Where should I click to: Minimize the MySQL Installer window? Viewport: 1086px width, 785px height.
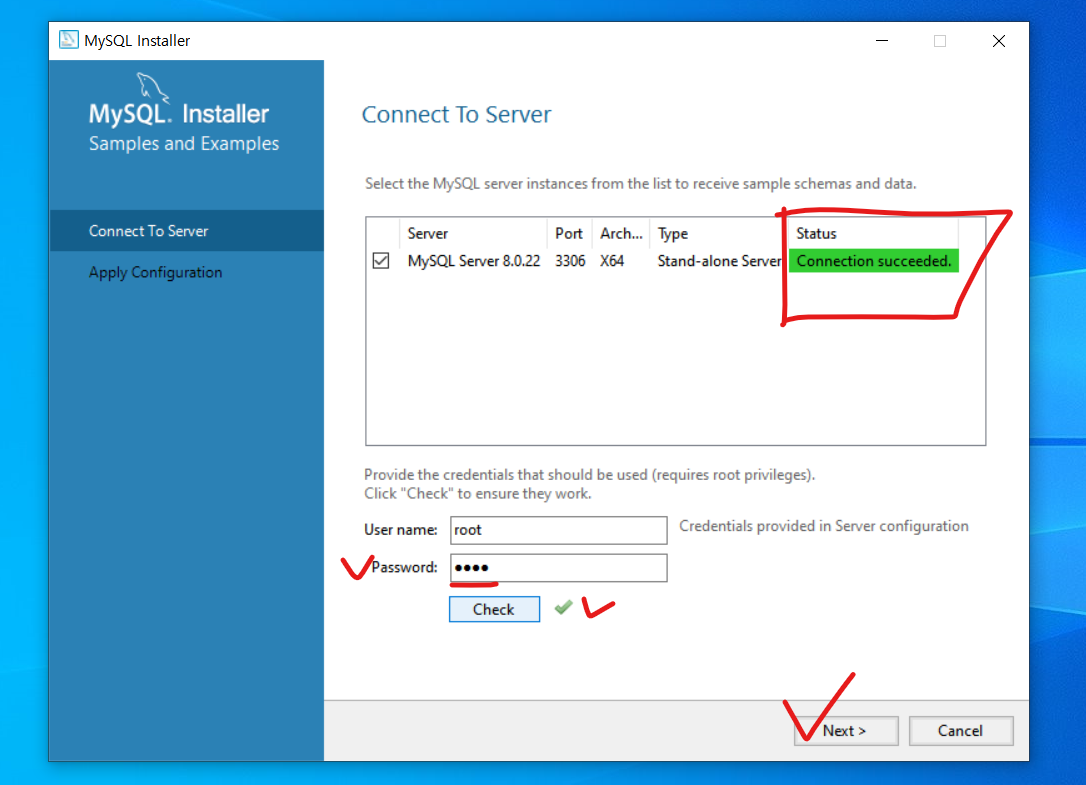pyautogui.click(x=882, y=41)
